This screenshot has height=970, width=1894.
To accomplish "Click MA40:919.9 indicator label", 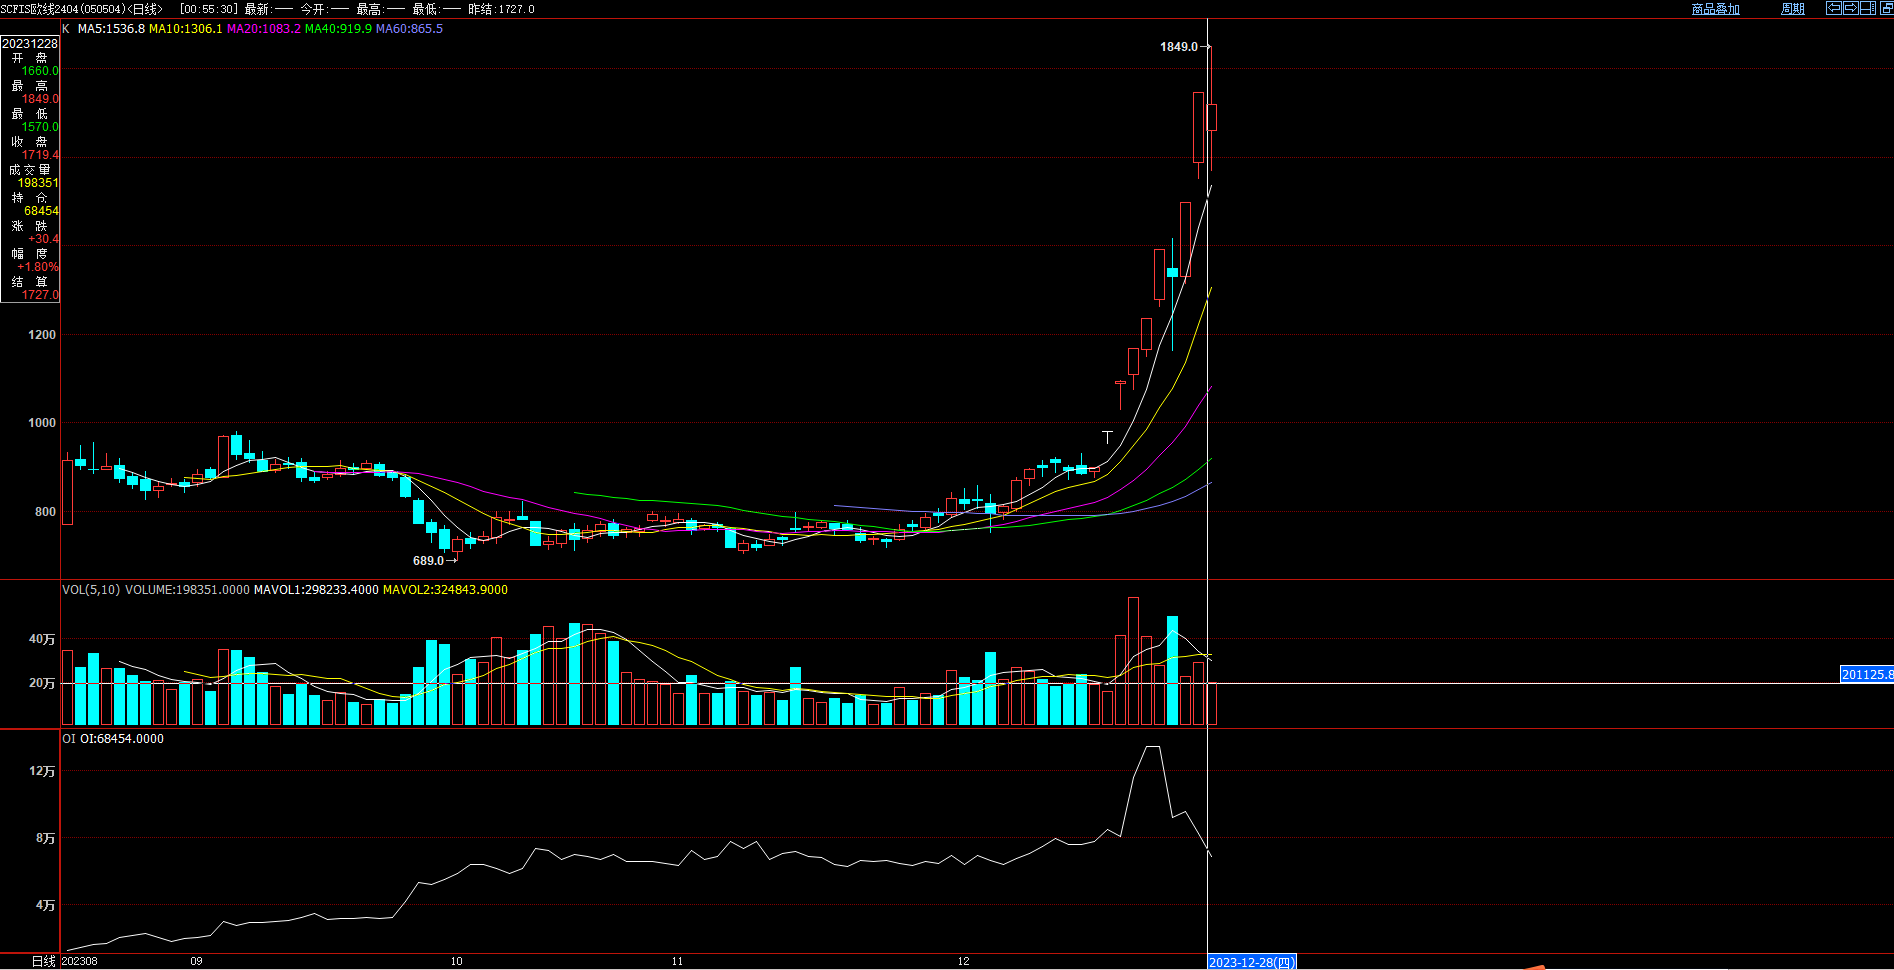I will click(x=338, y=29).
